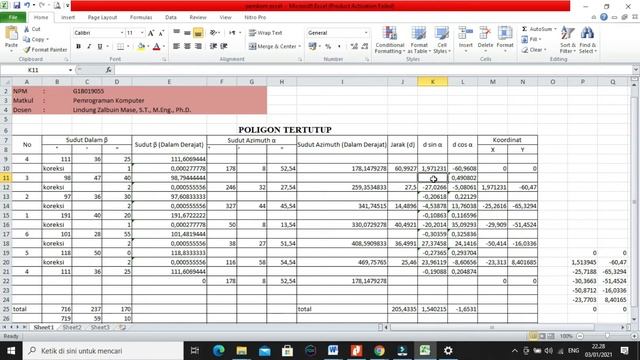Toggle Underline formatting
This screenshot has width=640, height=360.
tap(100, 47)
